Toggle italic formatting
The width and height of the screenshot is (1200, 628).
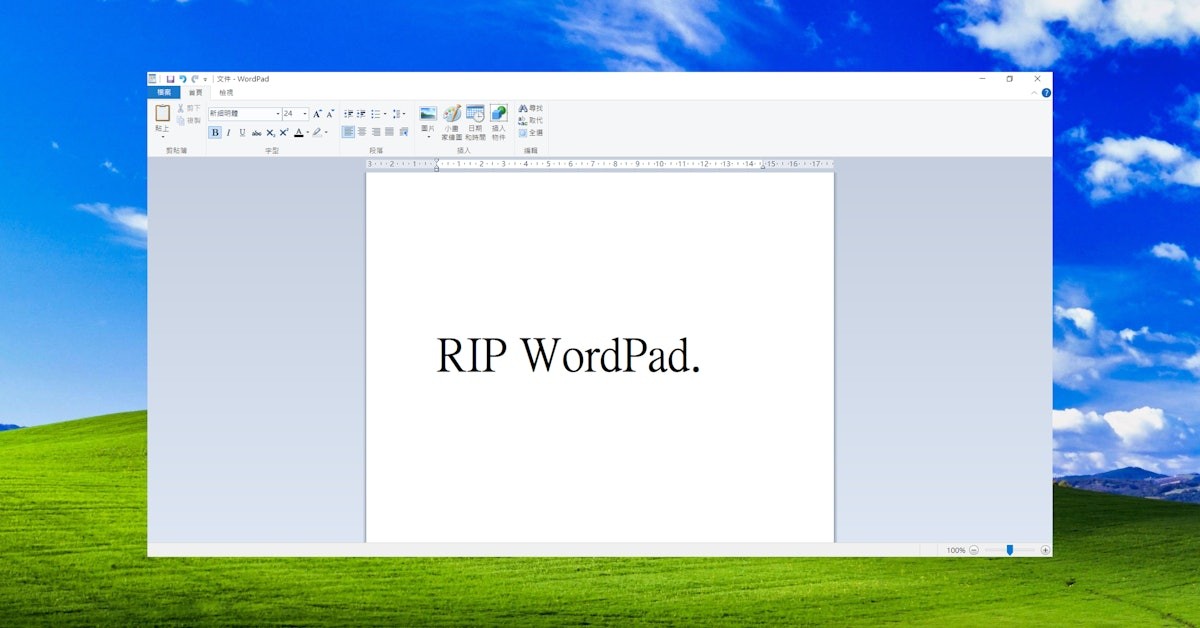228,132
